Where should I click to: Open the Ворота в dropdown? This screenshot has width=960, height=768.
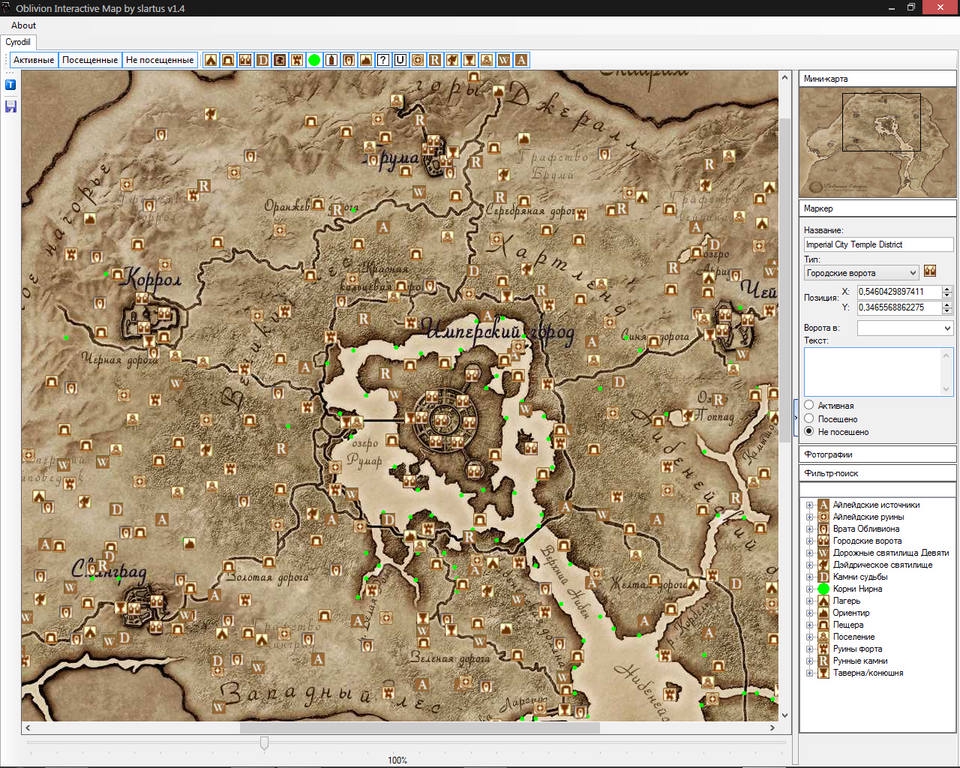[x=905, y=328]
